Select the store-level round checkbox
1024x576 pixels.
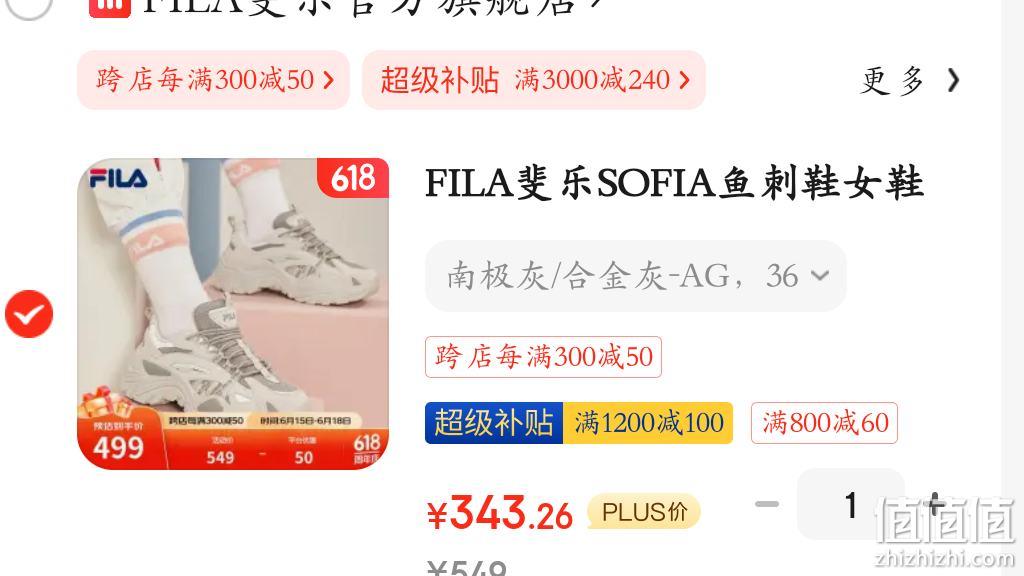(x=29, y=7)
